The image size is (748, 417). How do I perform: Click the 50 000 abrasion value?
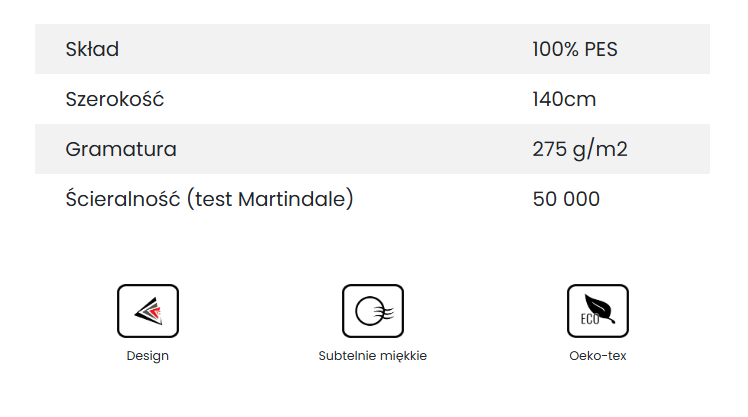click(566, 199)
